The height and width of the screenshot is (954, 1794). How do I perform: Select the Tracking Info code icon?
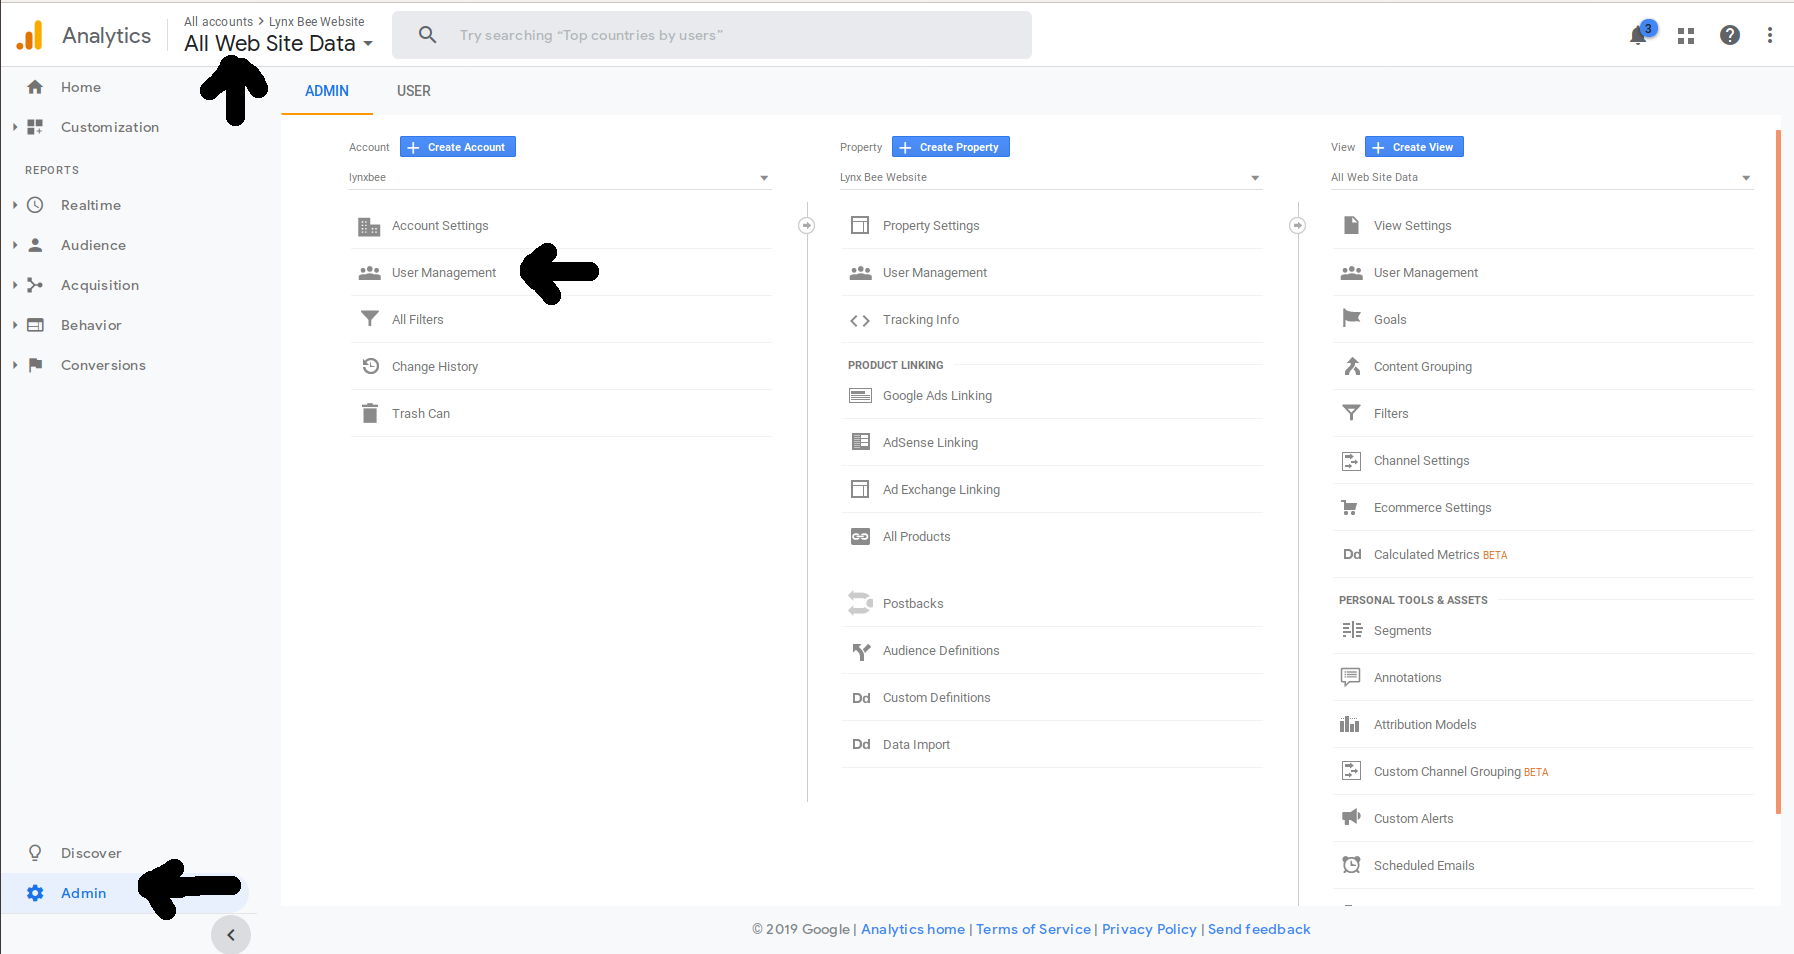[859, 319]
